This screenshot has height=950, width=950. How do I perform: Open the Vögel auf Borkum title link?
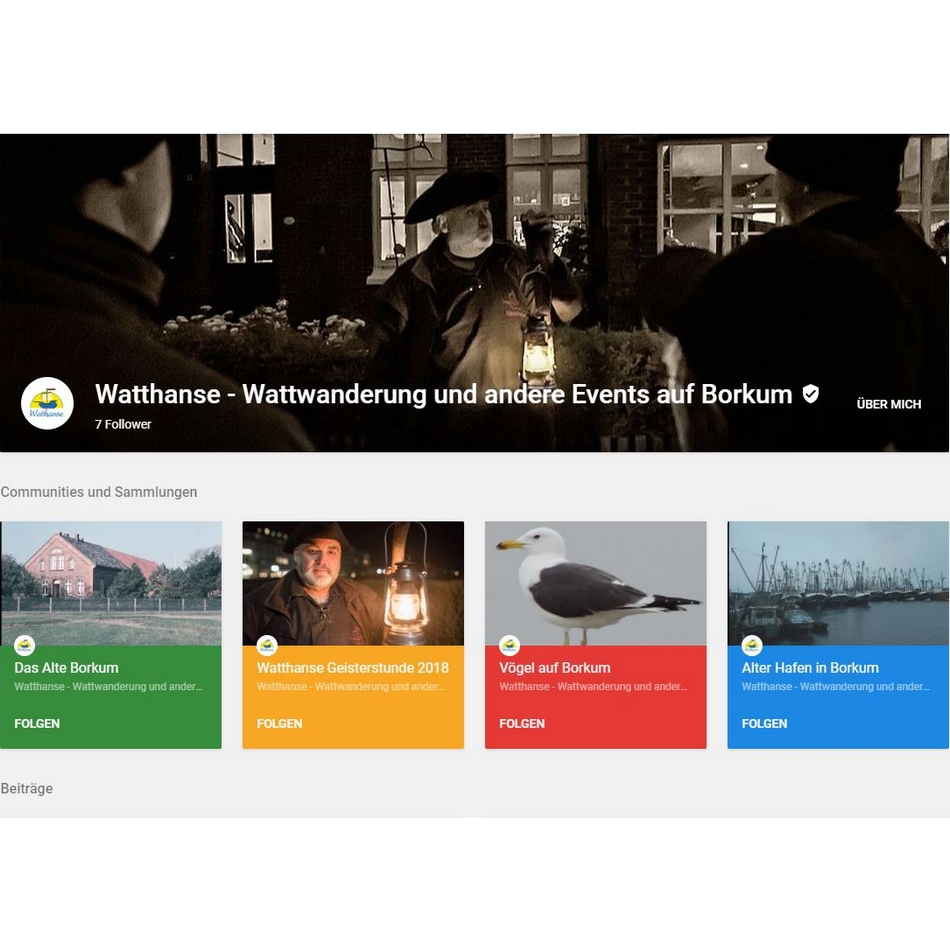[x=554, y=667]
